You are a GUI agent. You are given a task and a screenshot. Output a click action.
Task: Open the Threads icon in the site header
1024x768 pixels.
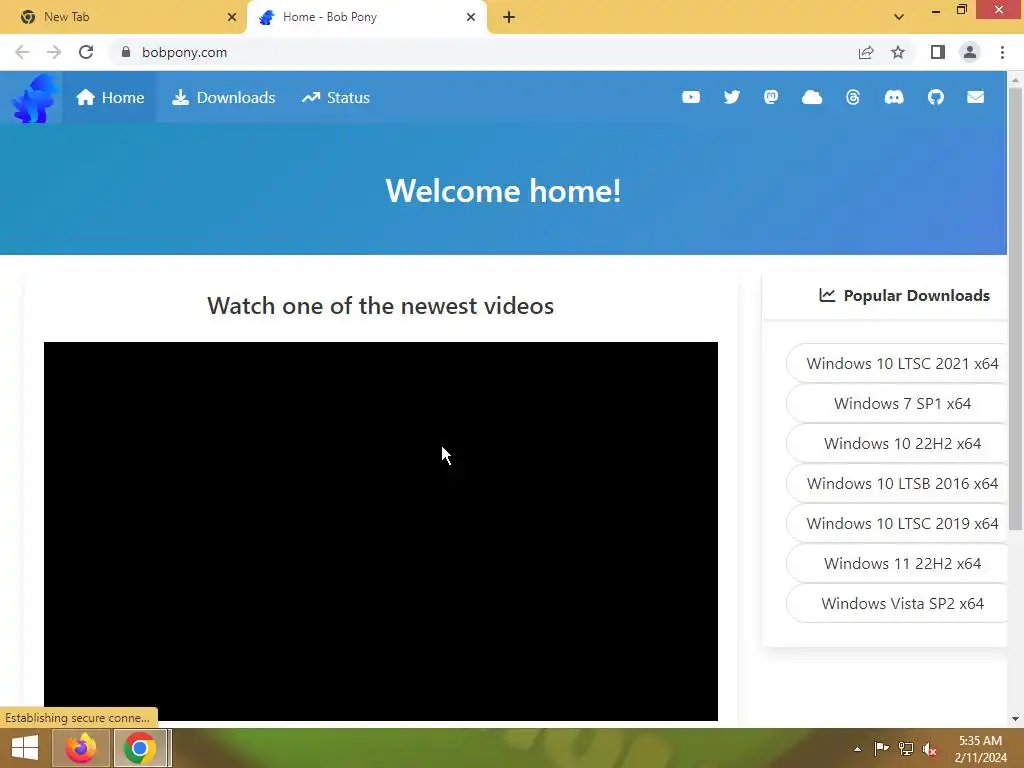853,97
